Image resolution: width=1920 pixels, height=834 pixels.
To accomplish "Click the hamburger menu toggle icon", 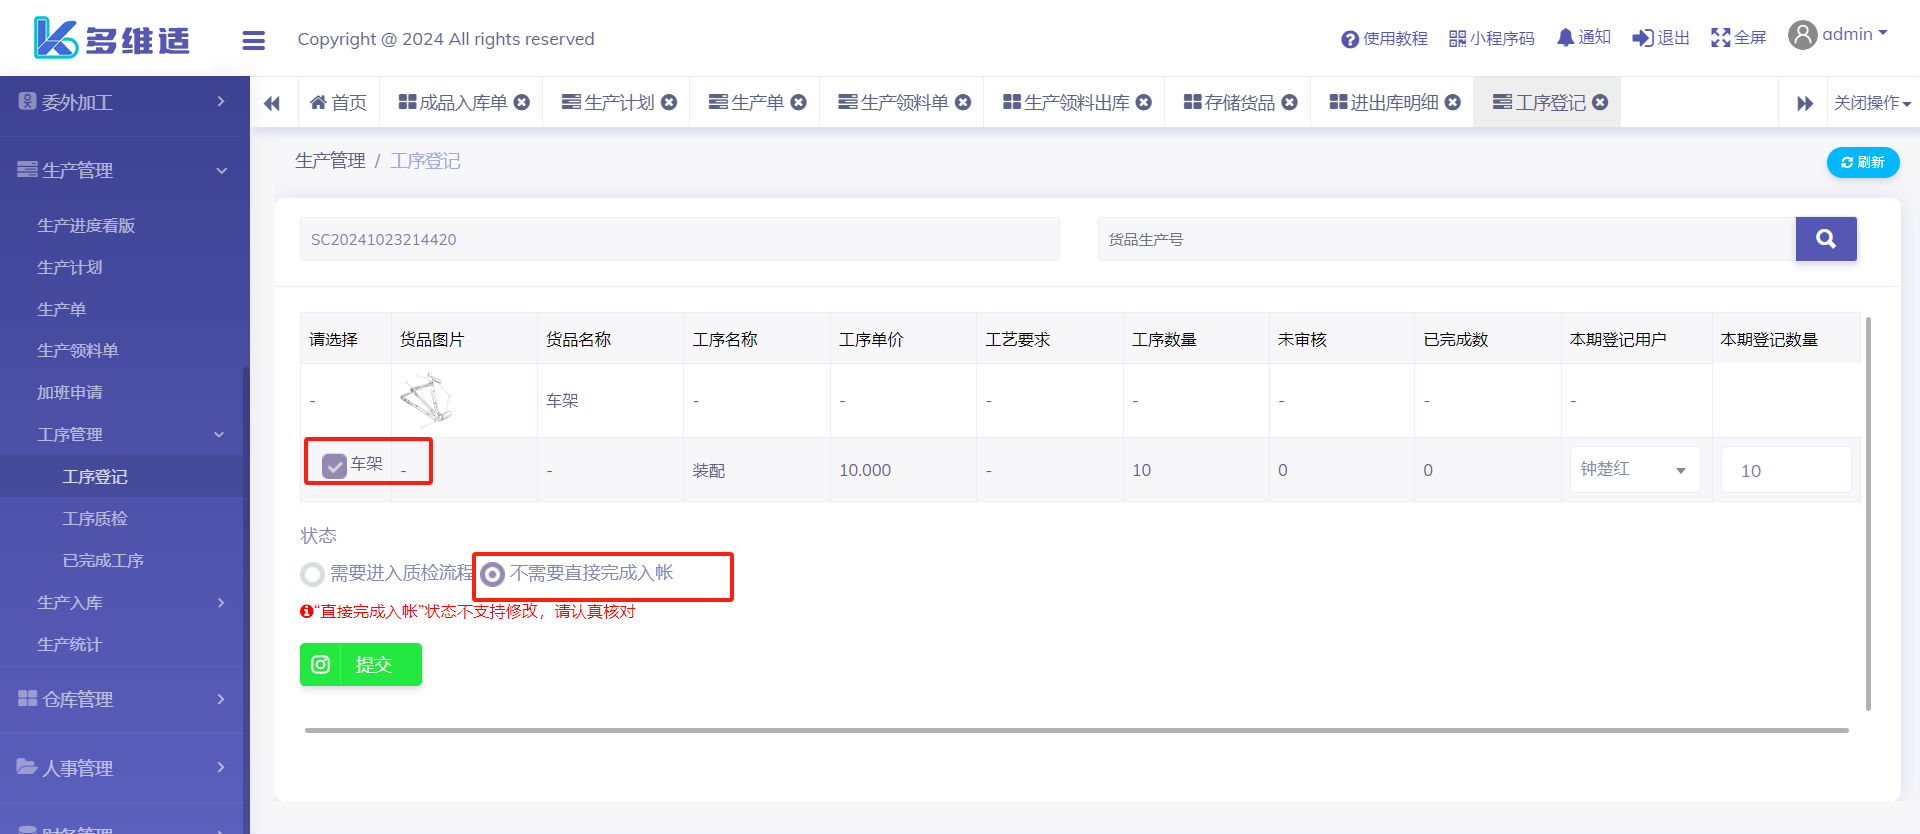I will [253, 40].
